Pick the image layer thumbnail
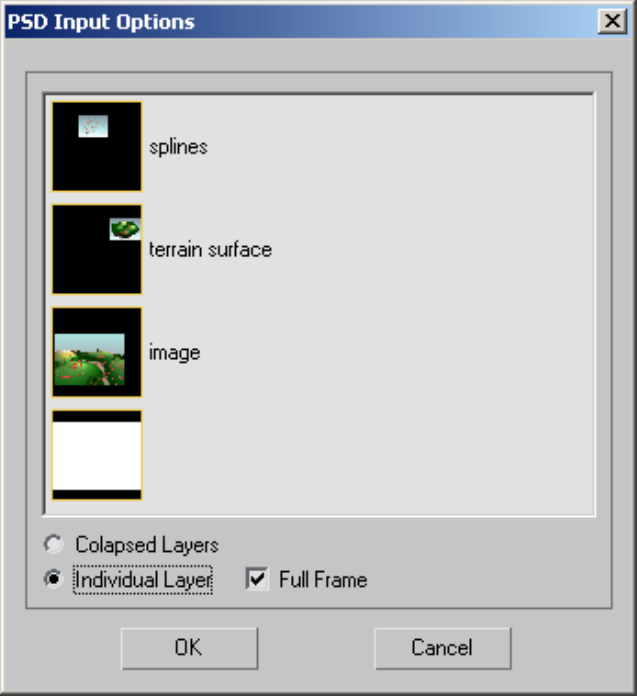The image size is (637, 696). coord(97,352)
